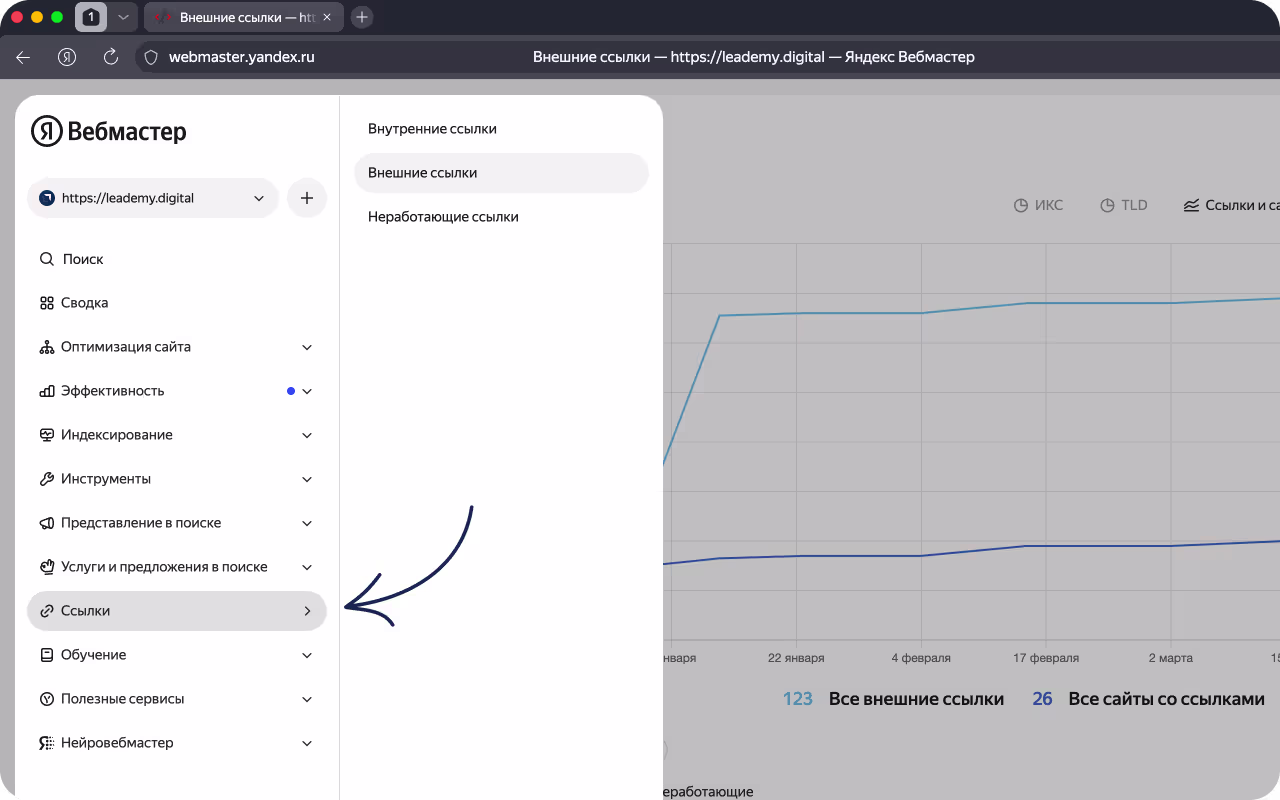Click the blue dot next to Эффективность

click(x=291, y=391)
